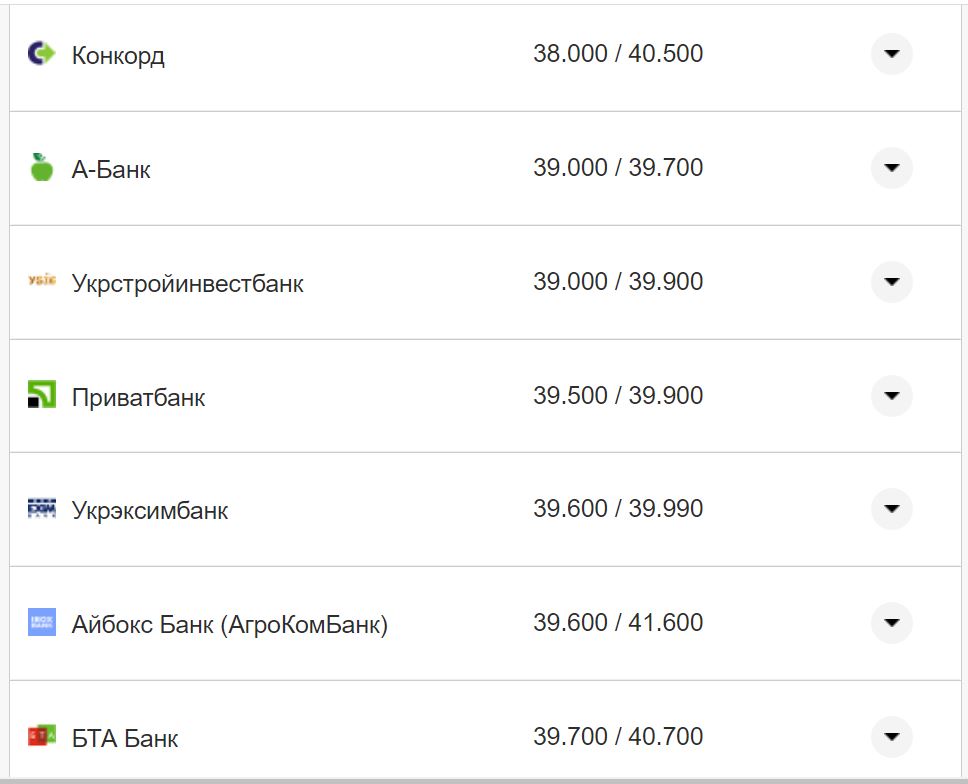Click the blue Айбокс Банк logo
Image resolution: width=968 pixels, height=784 pixels.
42,623
